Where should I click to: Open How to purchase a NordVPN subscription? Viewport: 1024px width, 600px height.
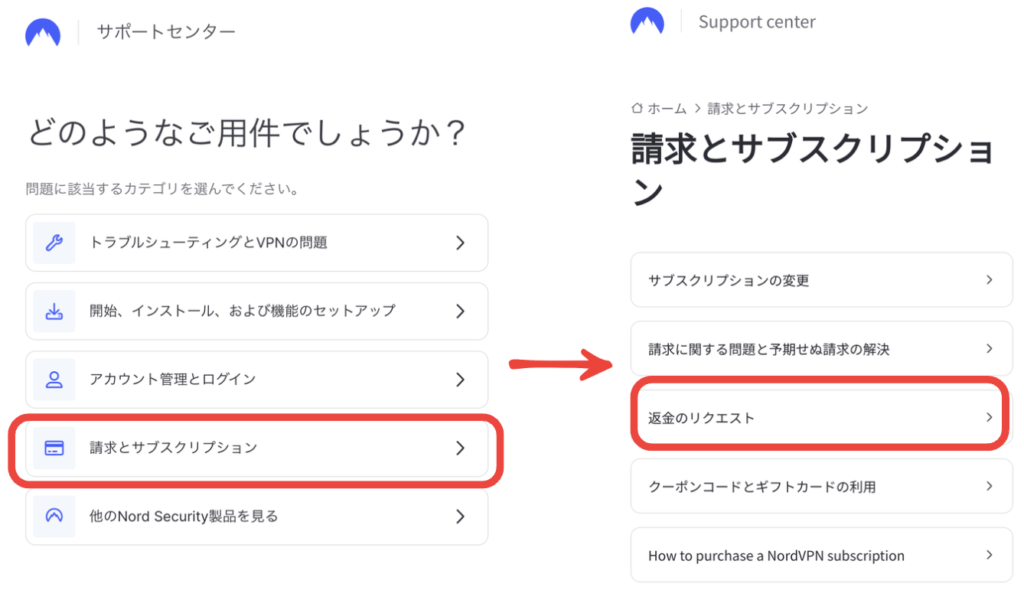[775, 555]
